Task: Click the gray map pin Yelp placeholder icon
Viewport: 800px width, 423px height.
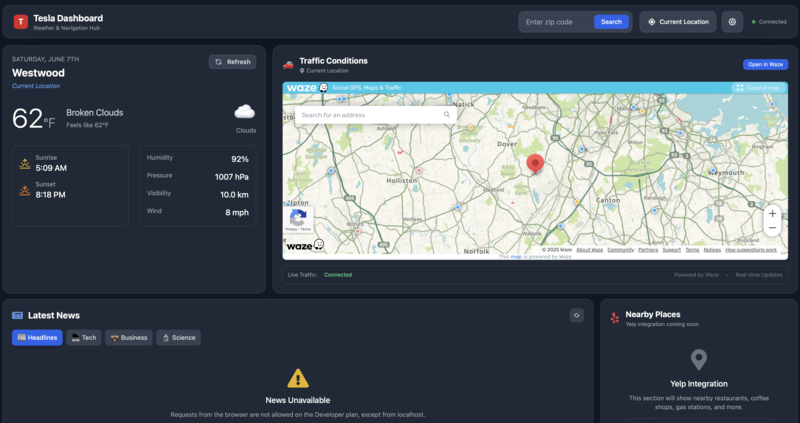Action: (698, 360)
